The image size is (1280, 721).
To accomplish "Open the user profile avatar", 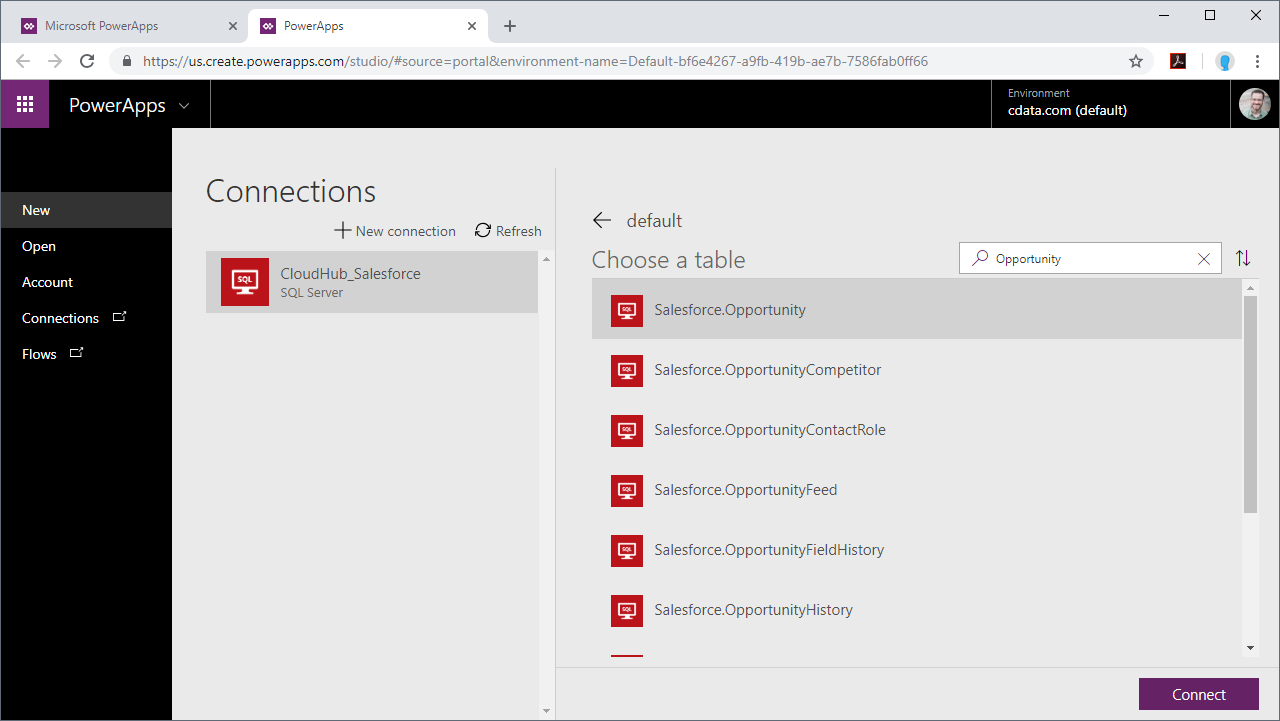I will coord(1255,104).
